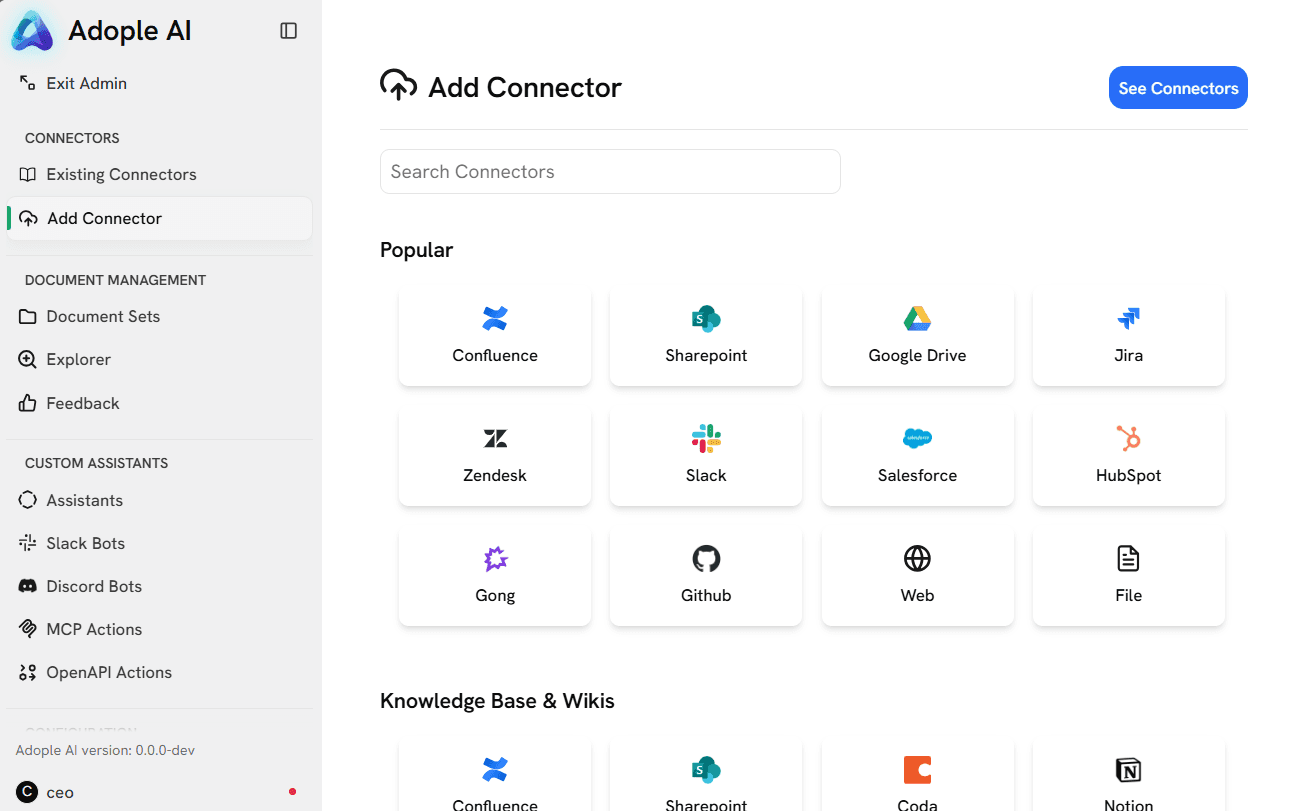Viewport: 1297px width, 811px height.
Task: Open the Feedback section
Action: (159, 403)
